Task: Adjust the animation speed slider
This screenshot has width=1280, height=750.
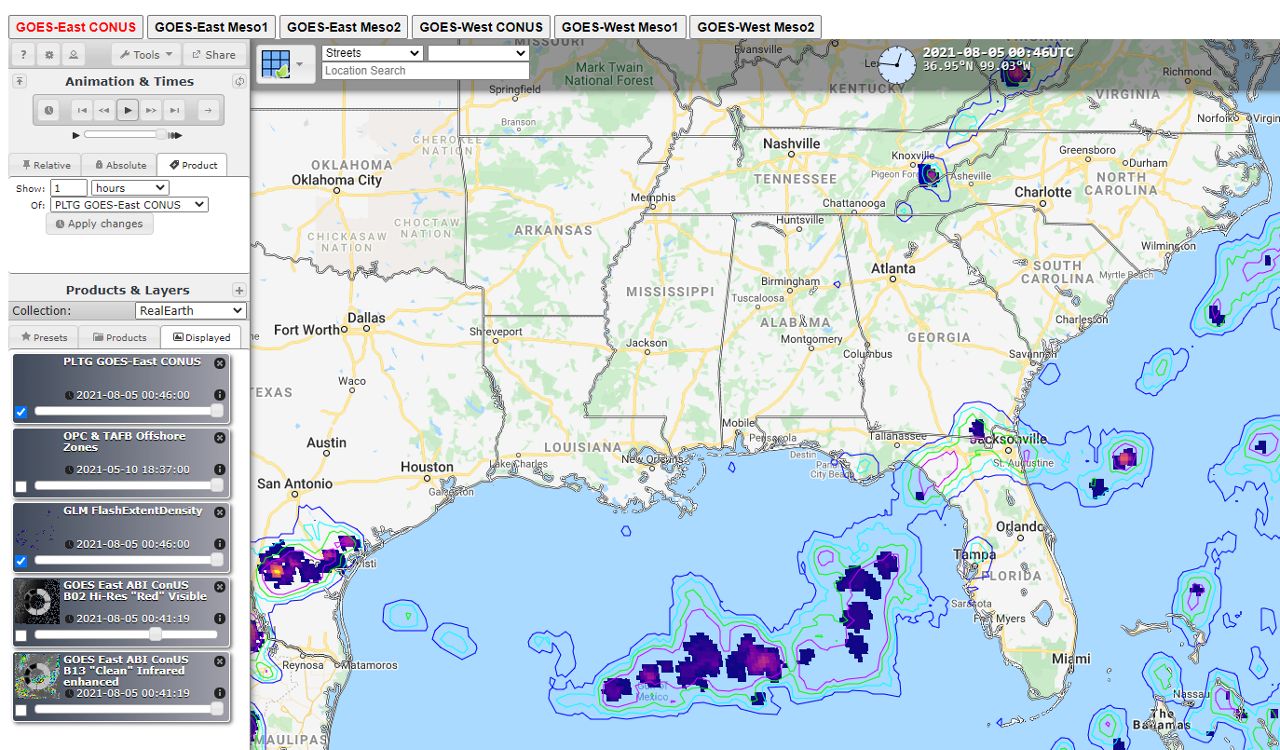Action: point(125,134)
